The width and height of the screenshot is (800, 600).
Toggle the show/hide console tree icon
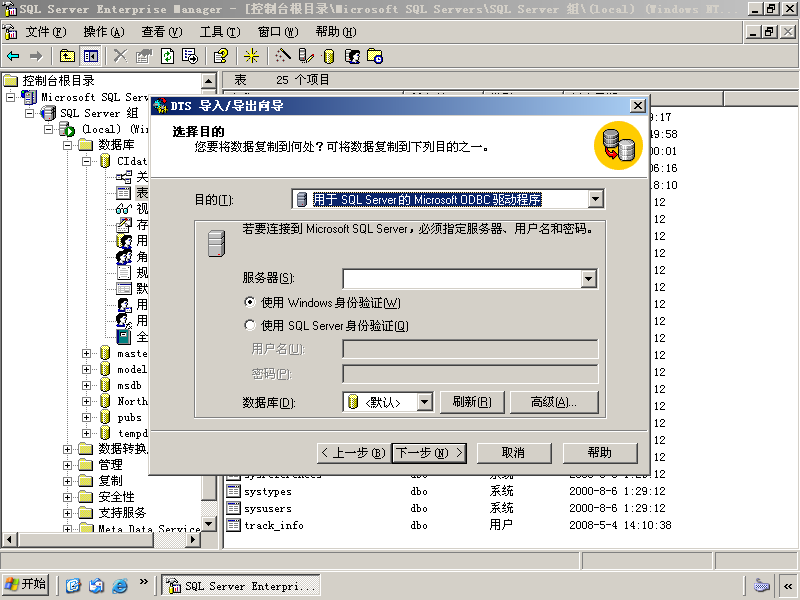tap(91, 56)
